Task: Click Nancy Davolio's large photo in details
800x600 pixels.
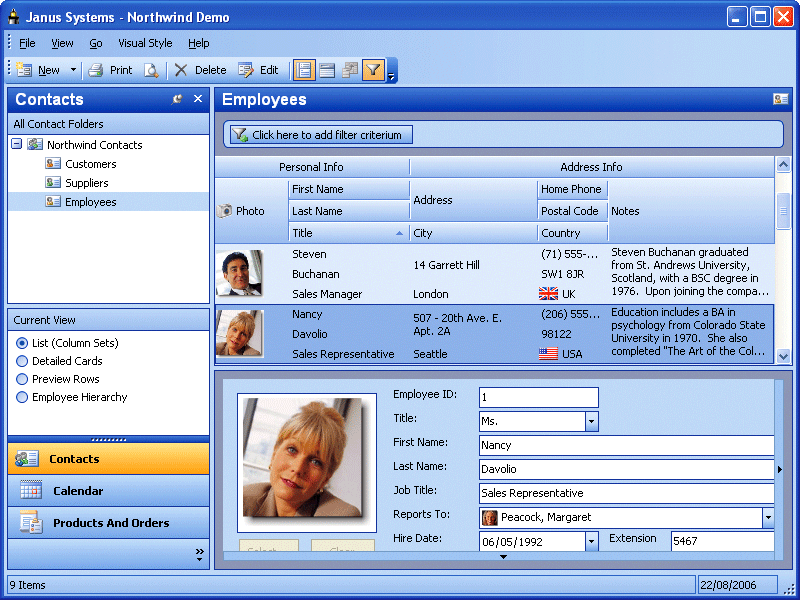Action: 307,463
